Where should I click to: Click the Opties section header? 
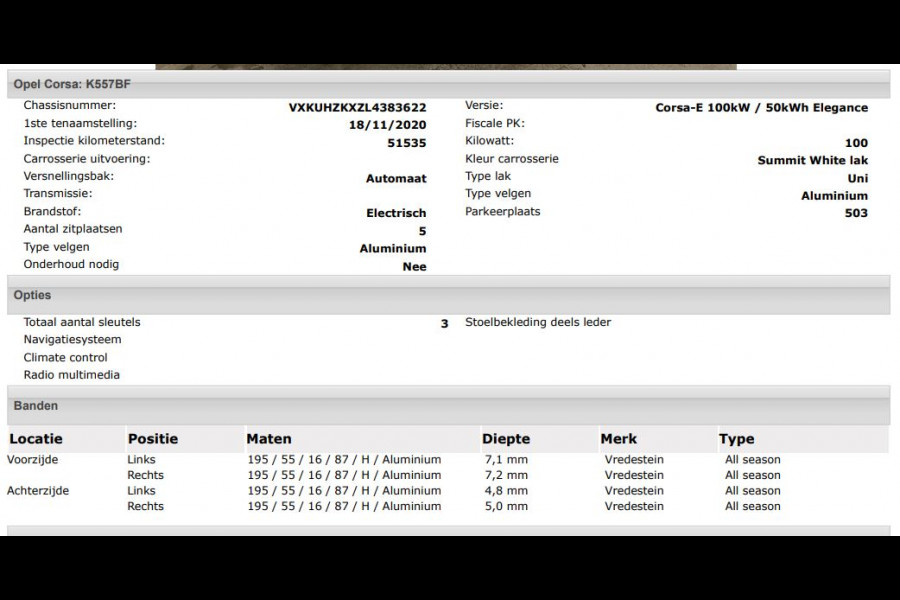click(448, 295)
